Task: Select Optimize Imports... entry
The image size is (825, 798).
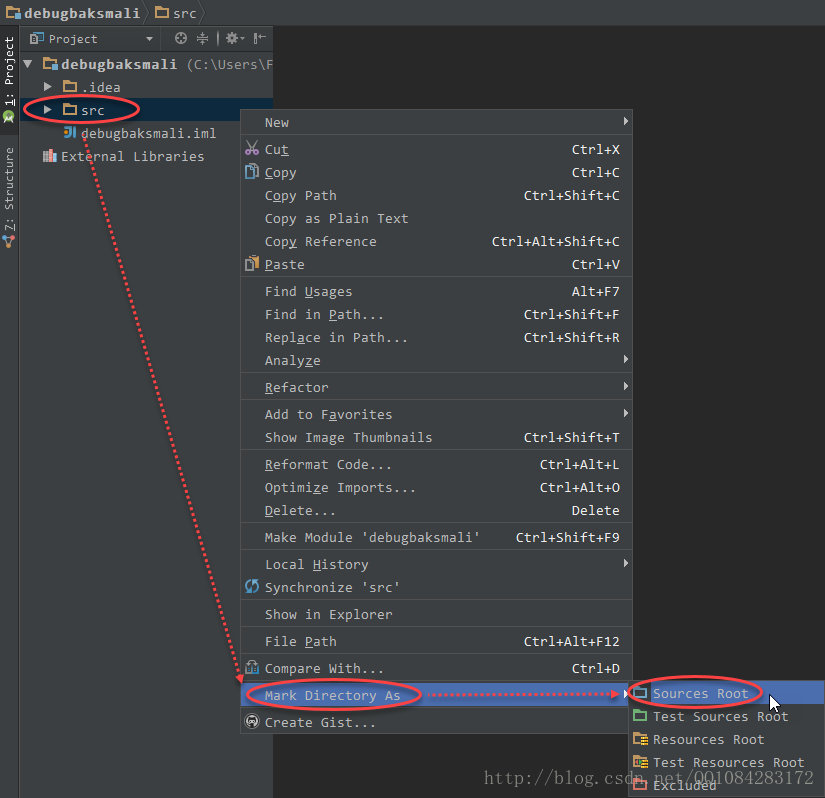Action: pos(436,487)
